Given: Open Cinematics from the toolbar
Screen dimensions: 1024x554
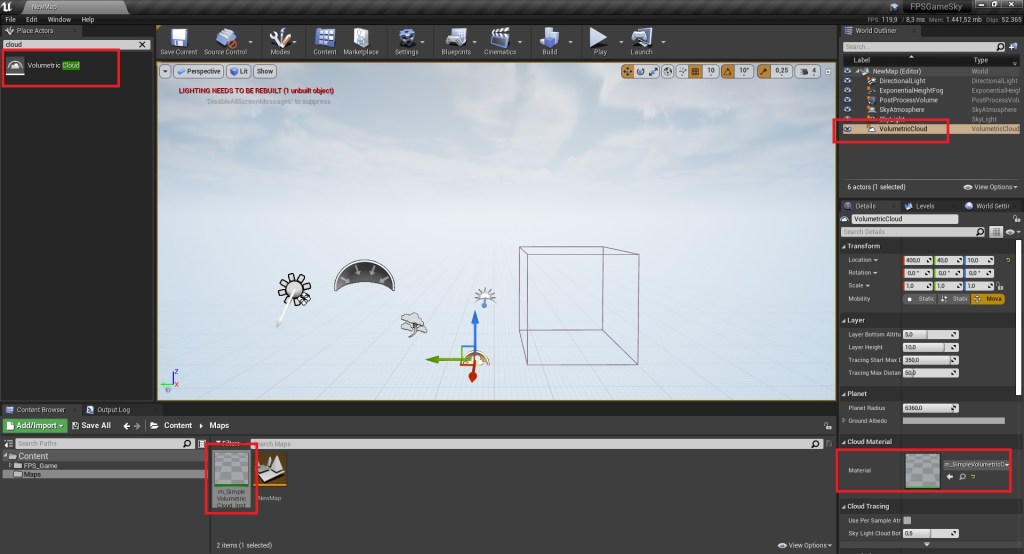Looking at the screenshot, I should (x=500, y=40).
